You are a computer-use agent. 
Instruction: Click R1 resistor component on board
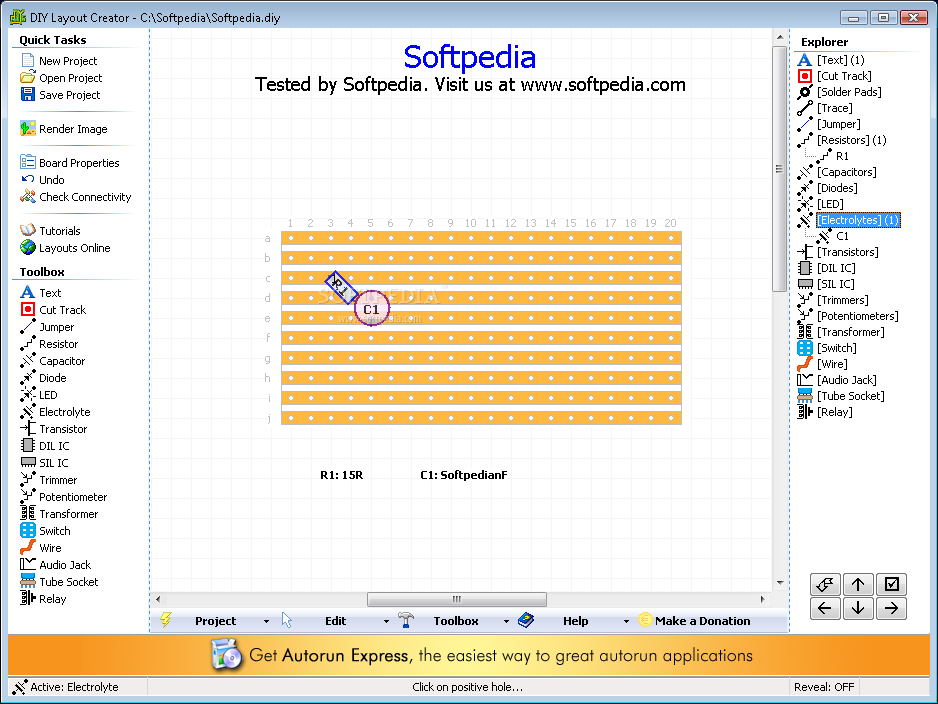click(x=340, y=287)
